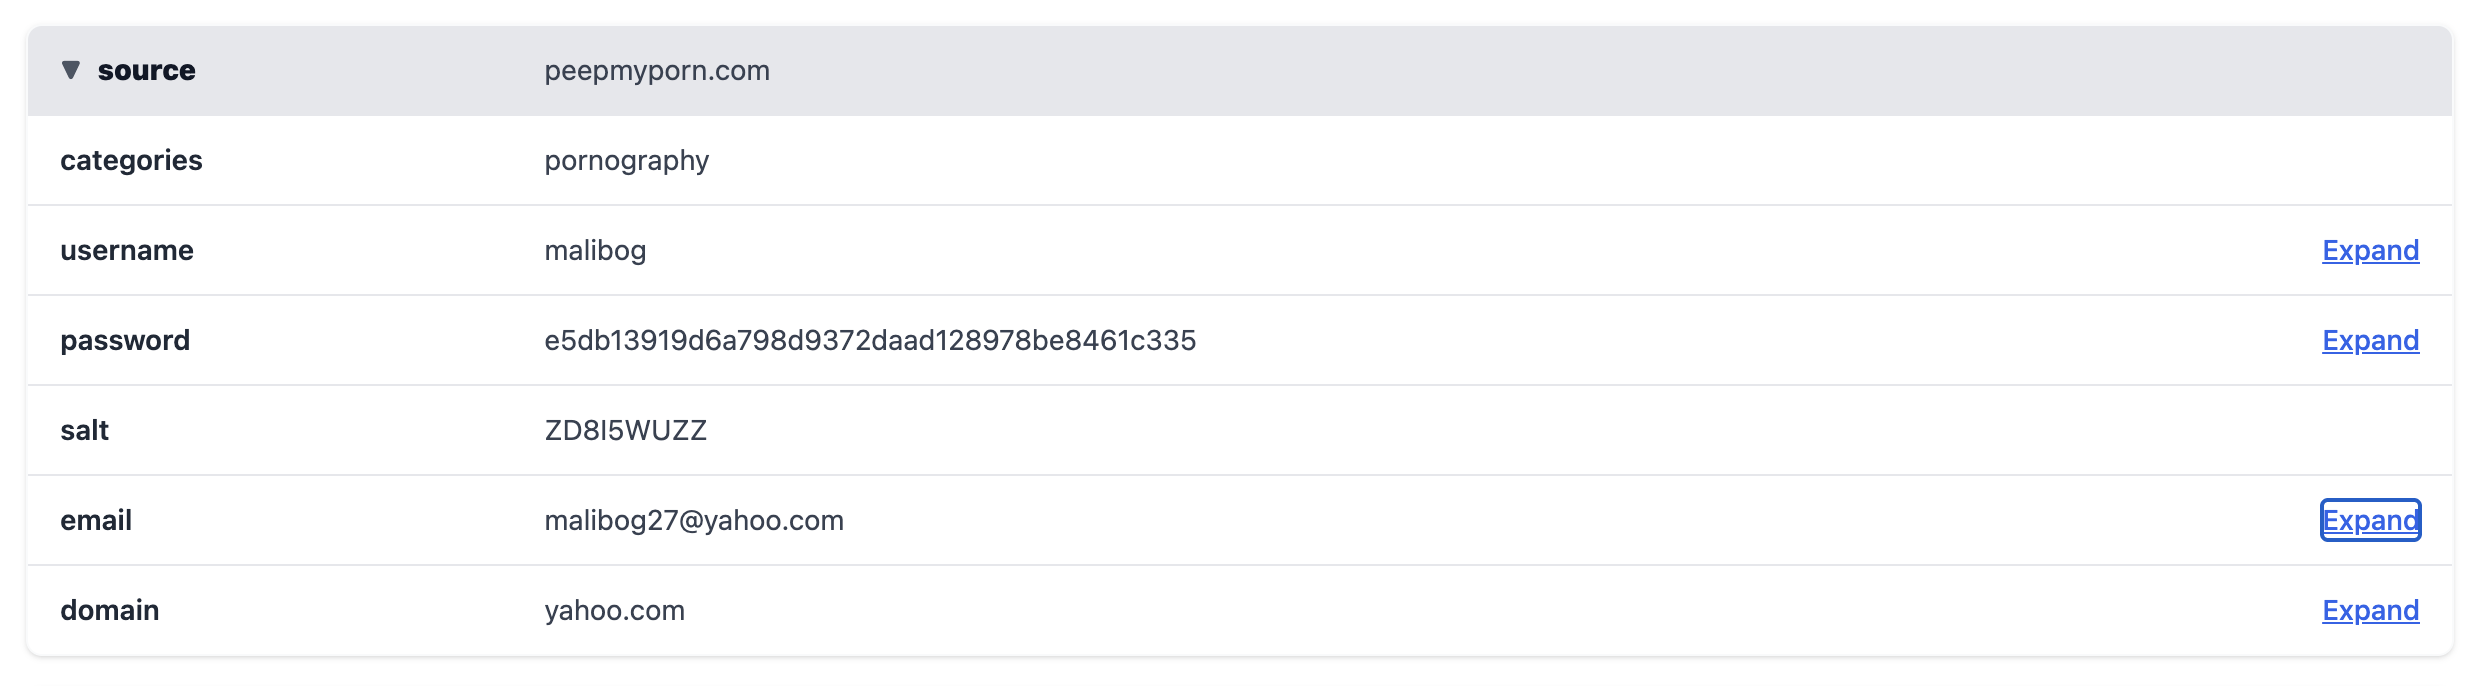Select the pornography category value

click(626, 160)
